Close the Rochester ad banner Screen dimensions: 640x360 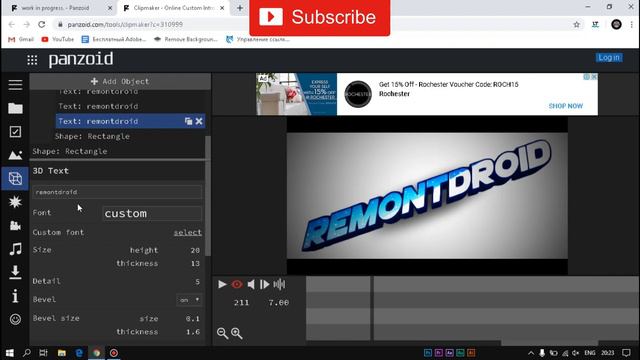pos(594,77)
